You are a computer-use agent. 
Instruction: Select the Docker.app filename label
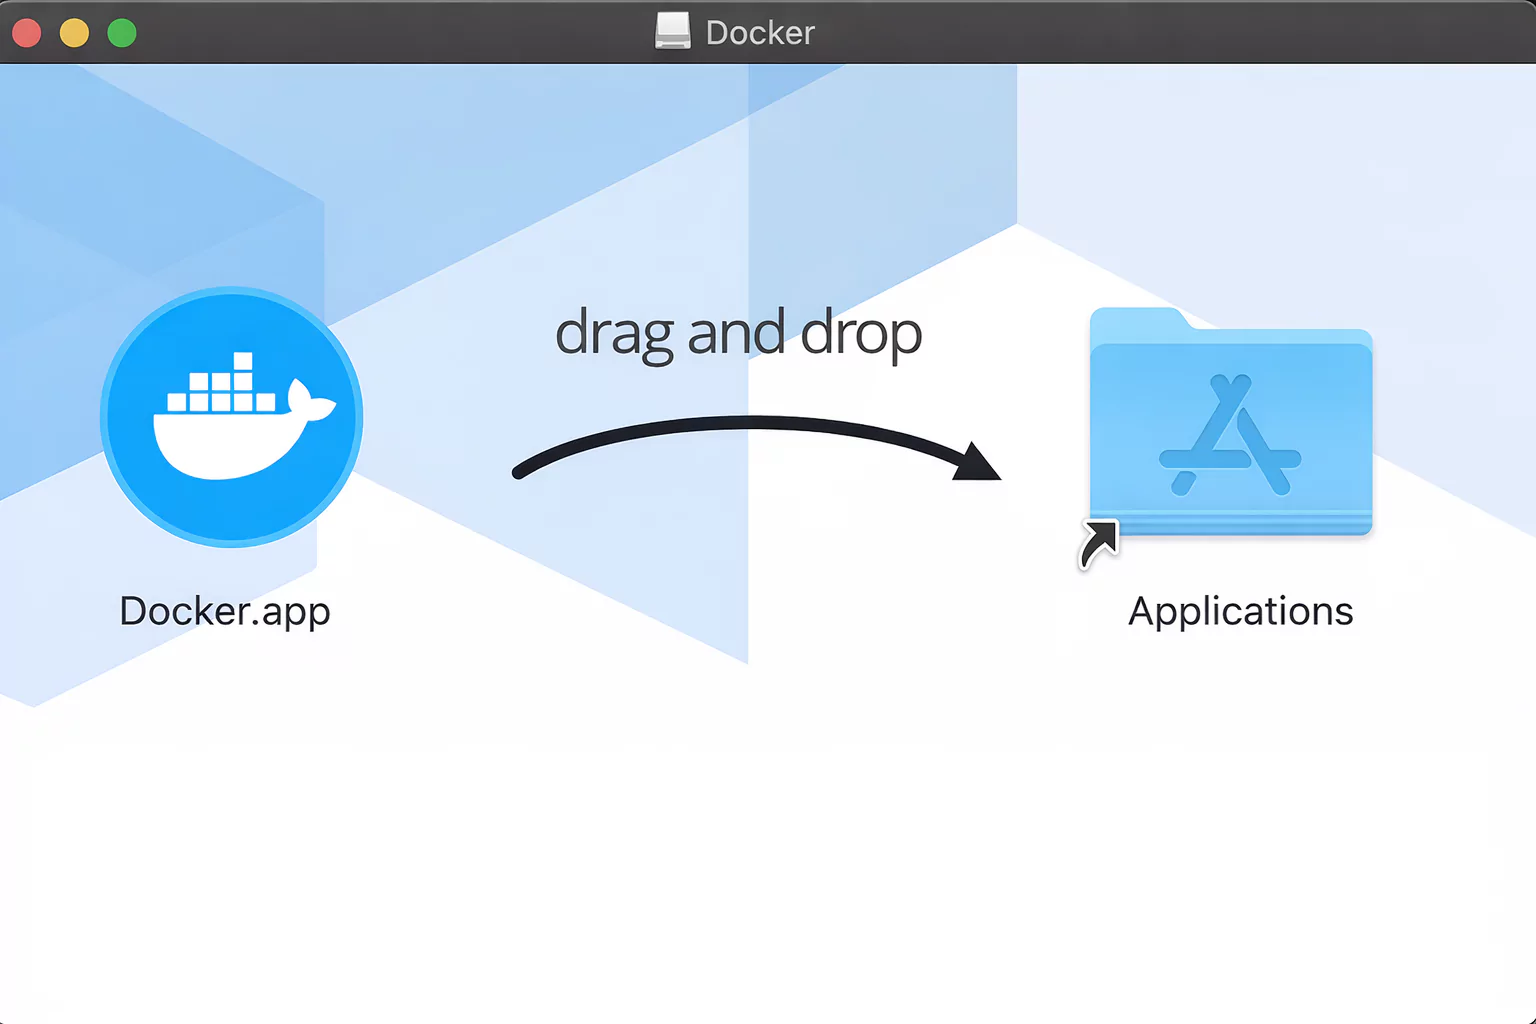click(225, 611)
